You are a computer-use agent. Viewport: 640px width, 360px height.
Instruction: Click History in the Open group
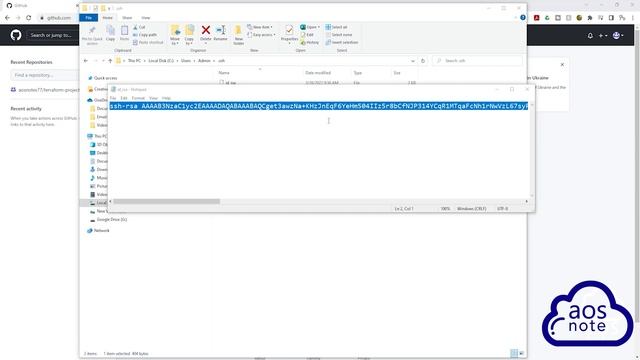[x=310, y=42]
